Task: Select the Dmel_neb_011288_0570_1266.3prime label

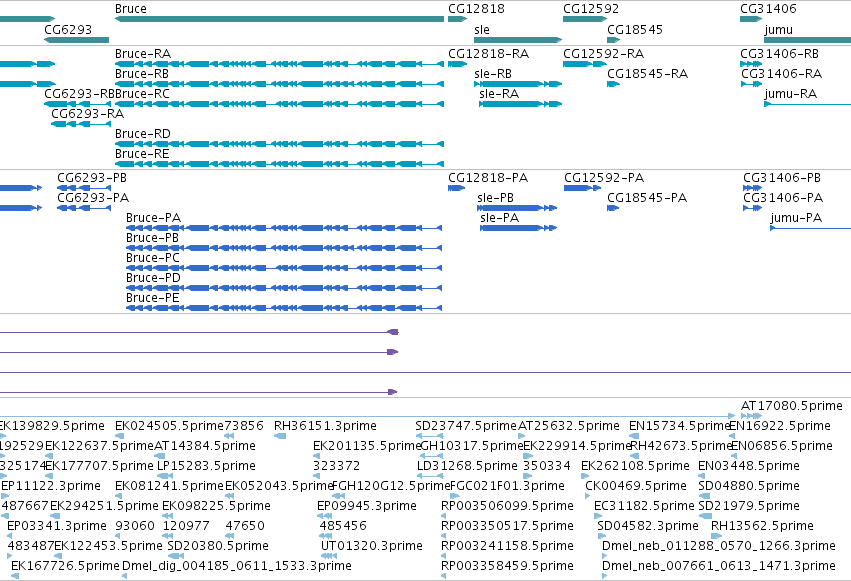Action: point(719,546)
